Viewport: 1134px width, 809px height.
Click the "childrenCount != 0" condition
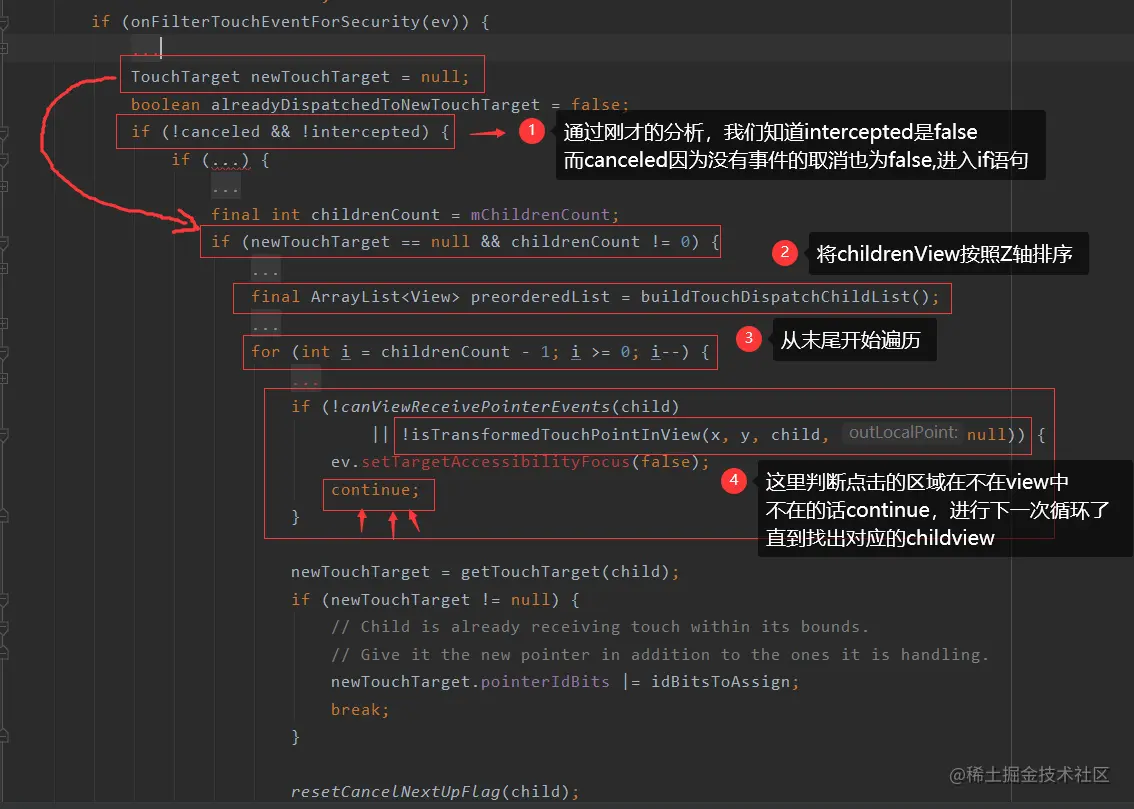click(x=601, y=241)
